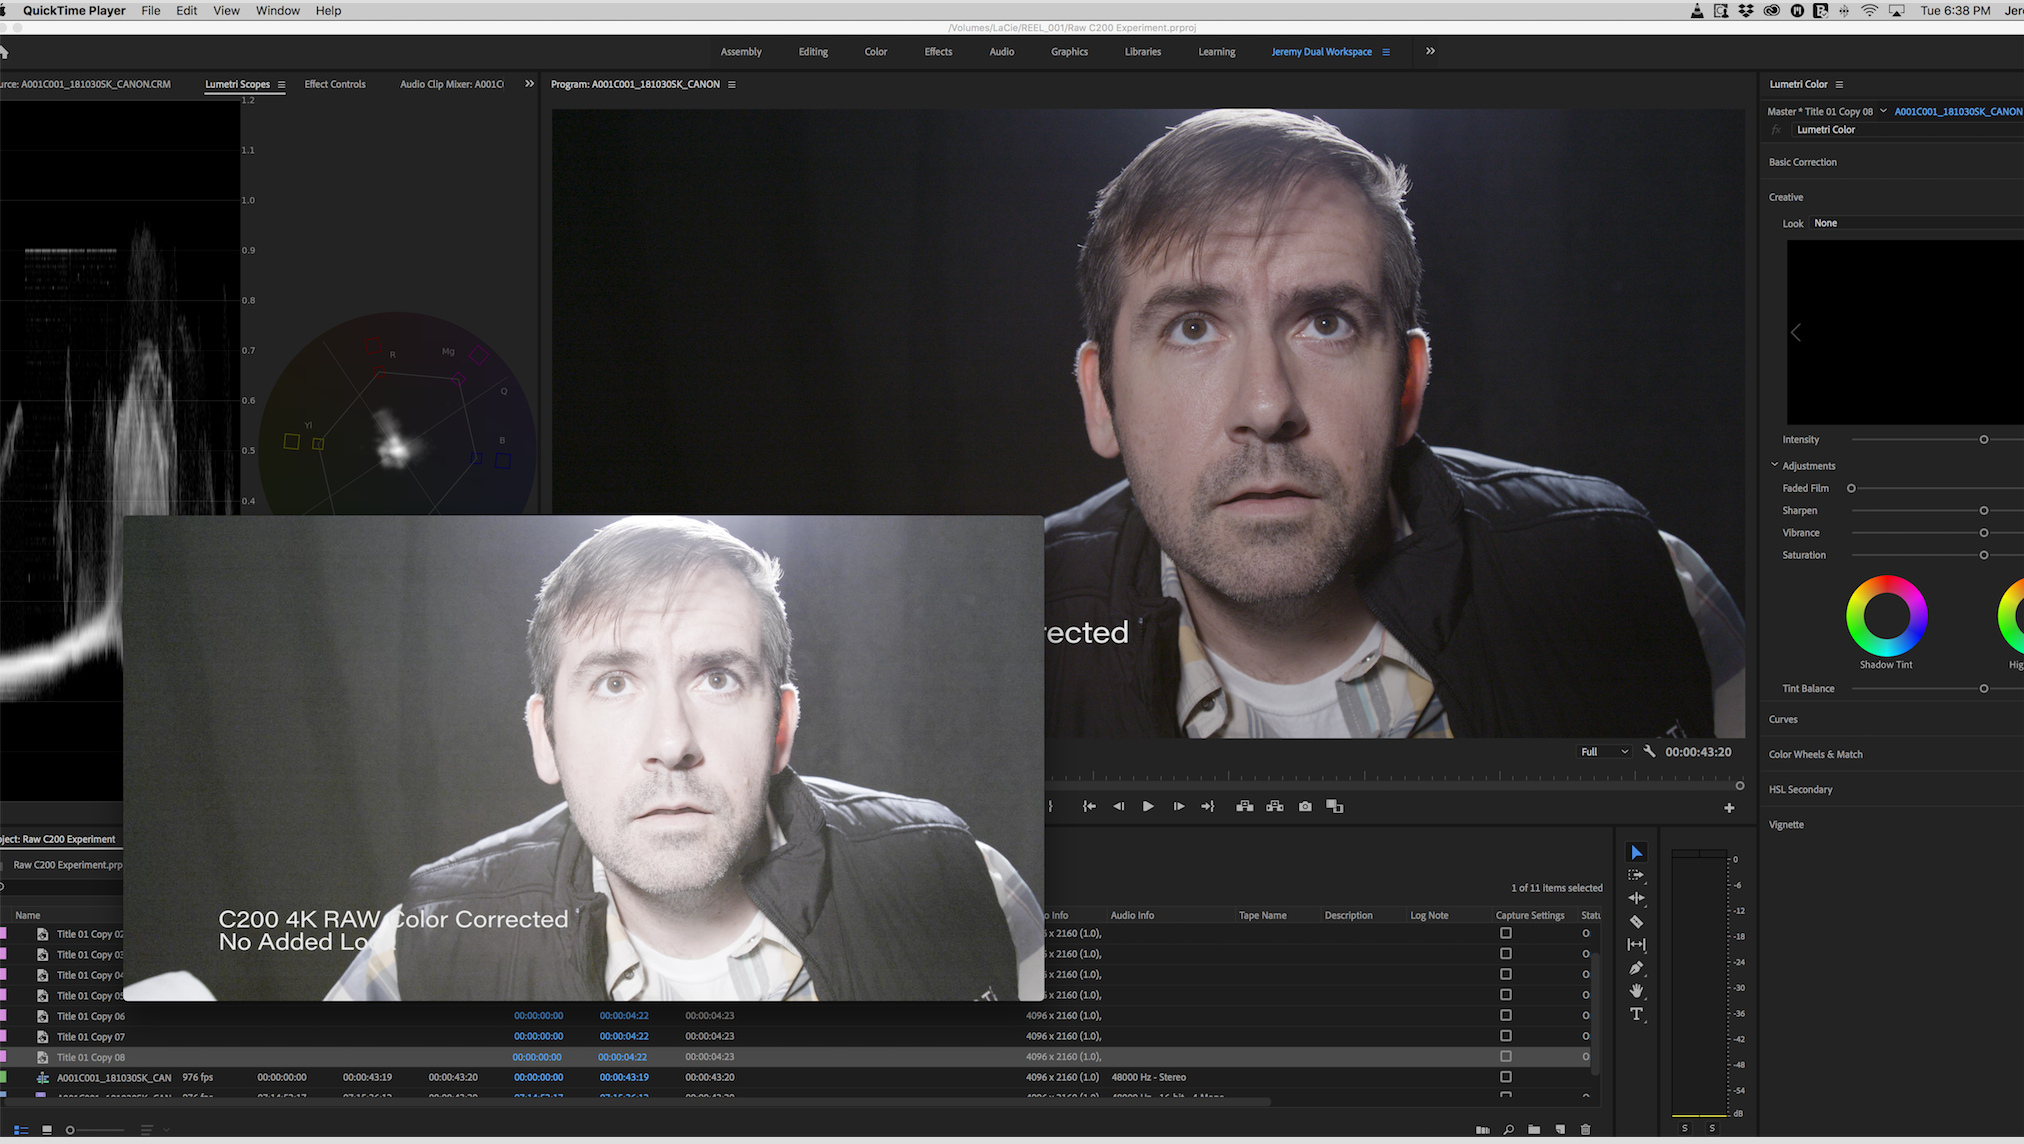The width and height of the screenshot is (2024, 1144).
Task: Toggle Capture Settings checkbox for Title 01 Copy 07
Action: coord(1506,1036)
